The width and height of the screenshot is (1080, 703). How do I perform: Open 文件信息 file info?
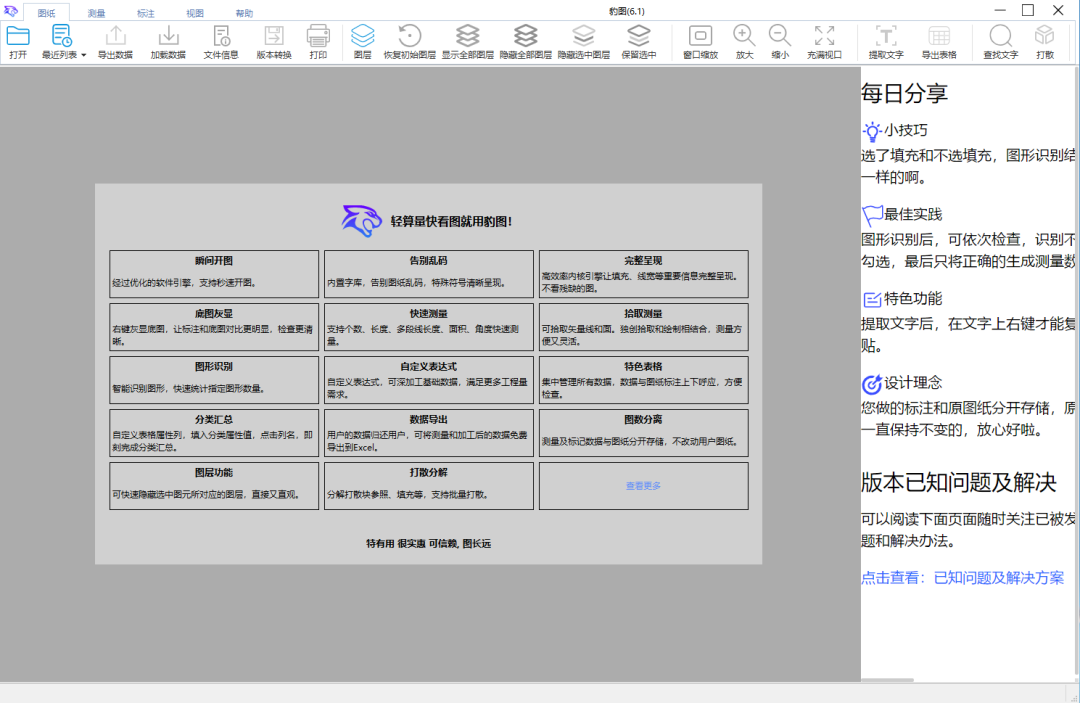pos(221,42)
